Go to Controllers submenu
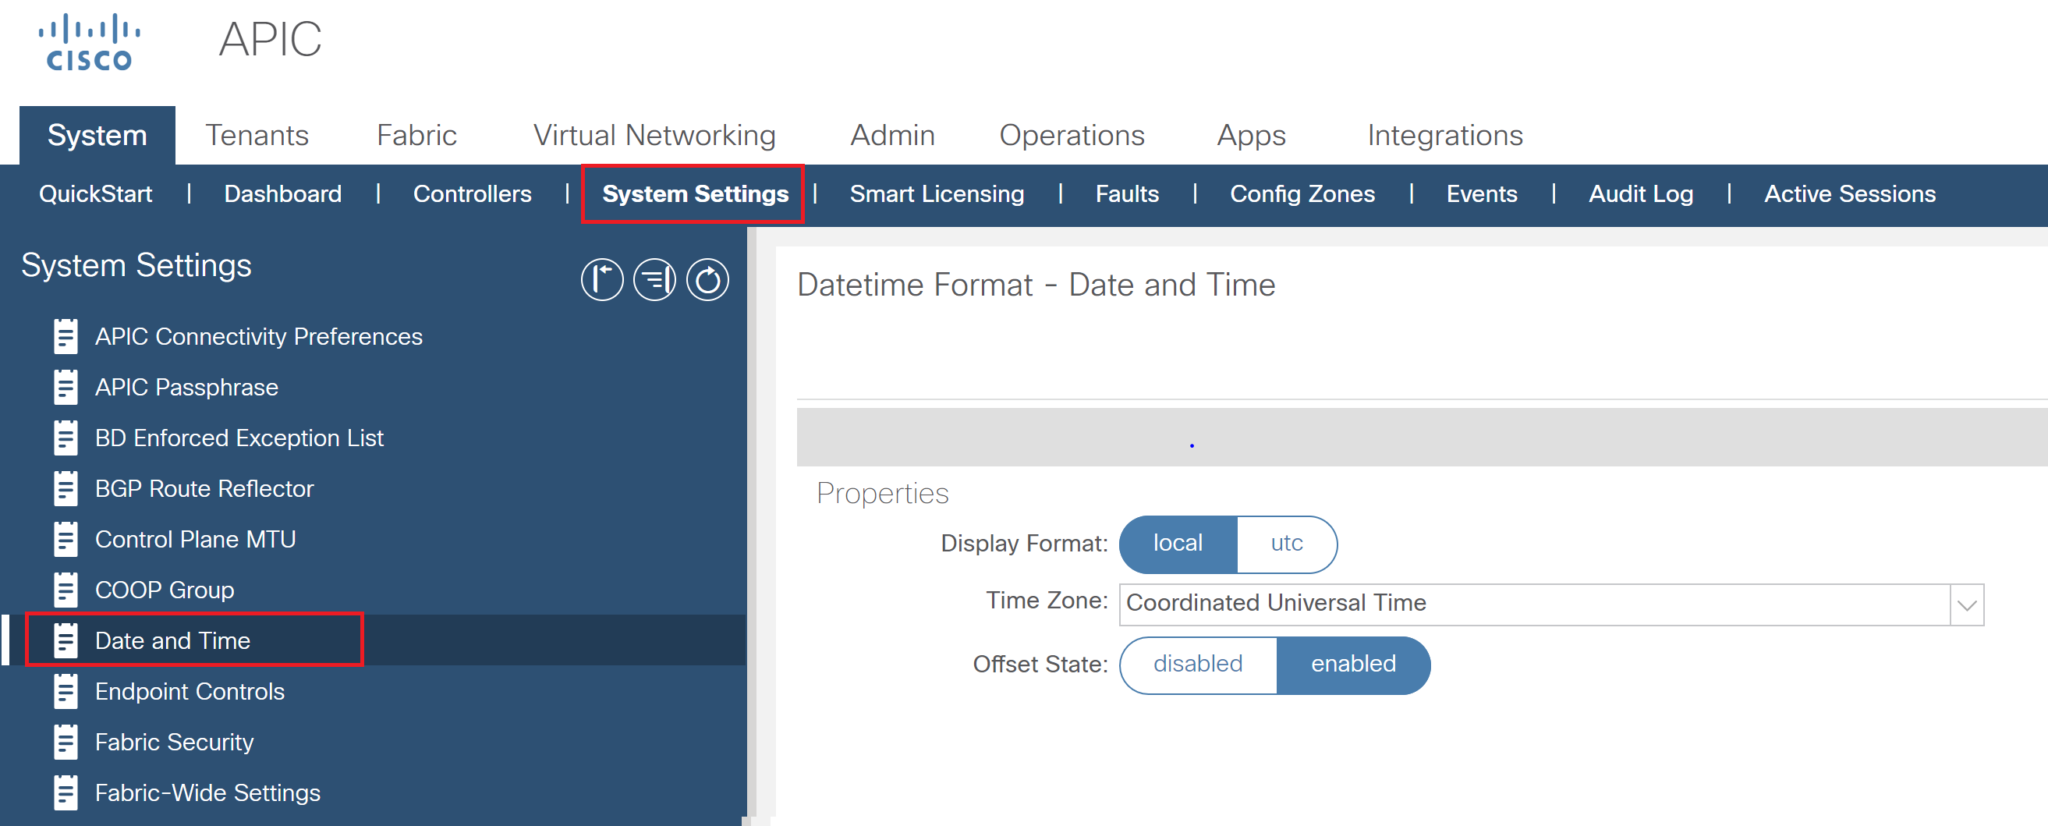This screenshot has width=2048, height=826. coord(472,194)
